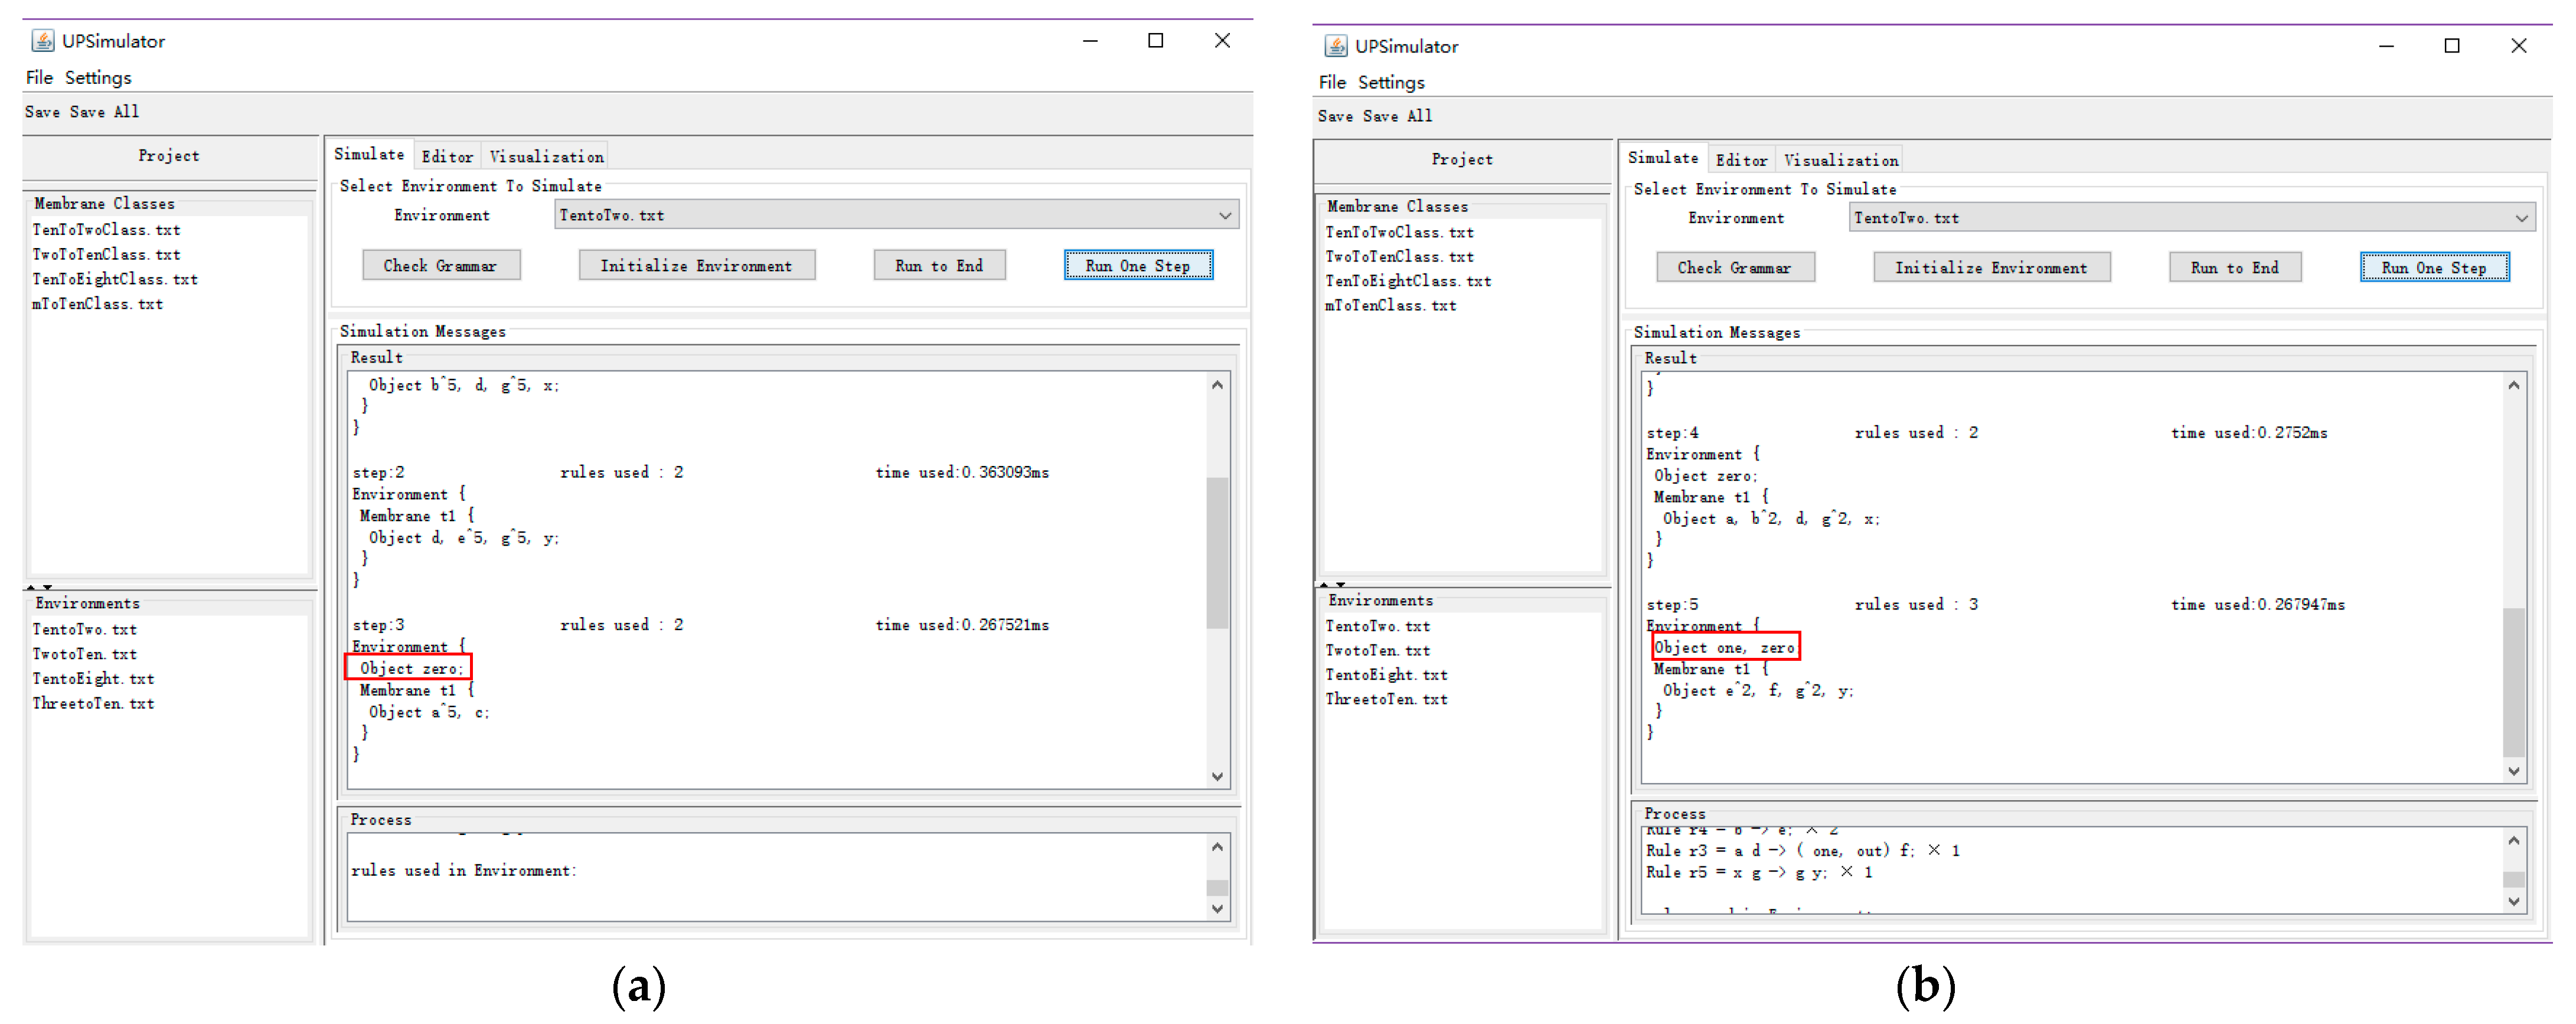Click Process scroll-up arrow in window (a)
Screen dimensions: 2576x1024
click(1217, 847)
